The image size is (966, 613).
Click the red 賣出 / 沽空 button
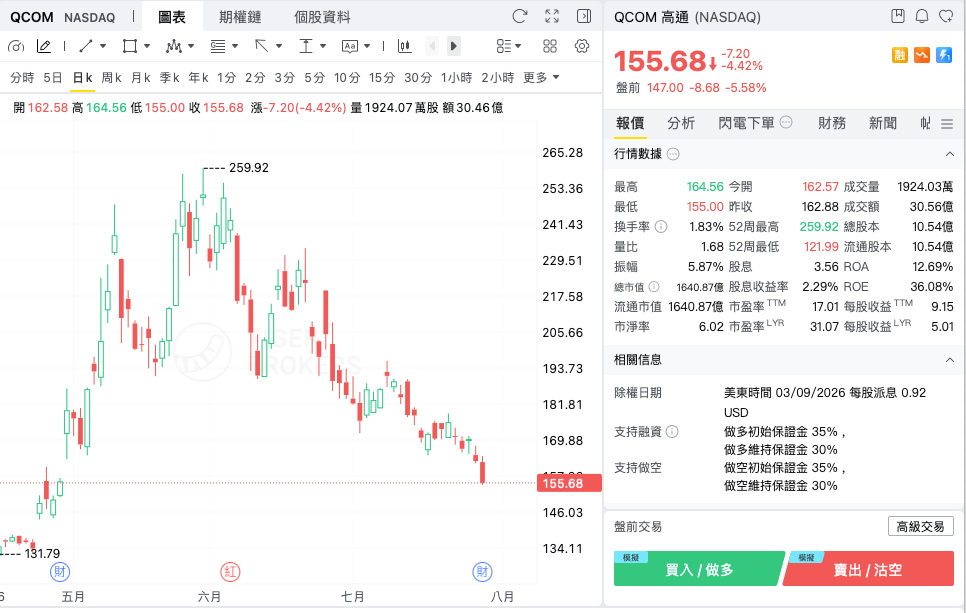[x=869, y=569]
